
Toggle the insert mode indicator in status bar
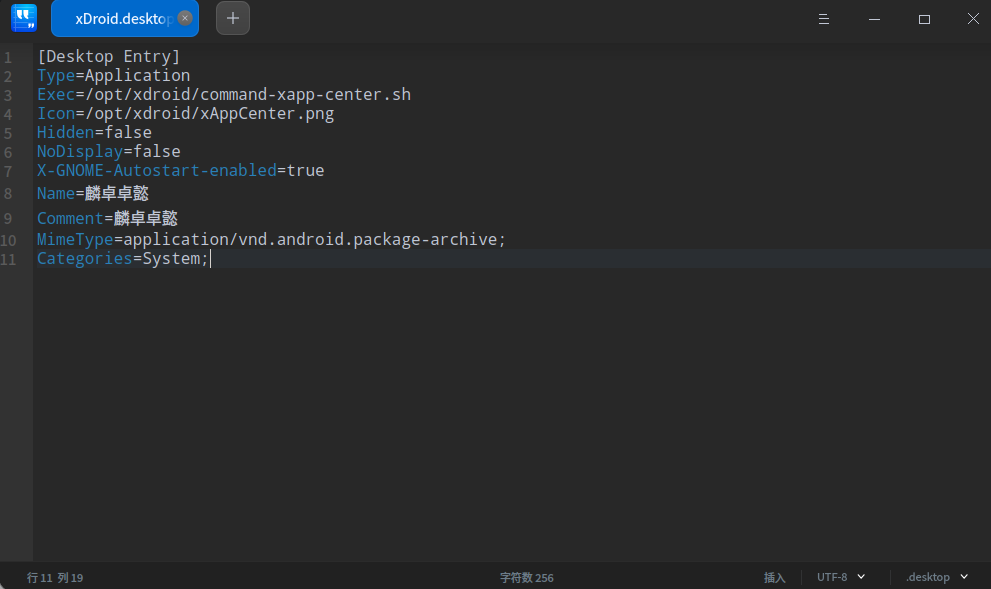775,577
